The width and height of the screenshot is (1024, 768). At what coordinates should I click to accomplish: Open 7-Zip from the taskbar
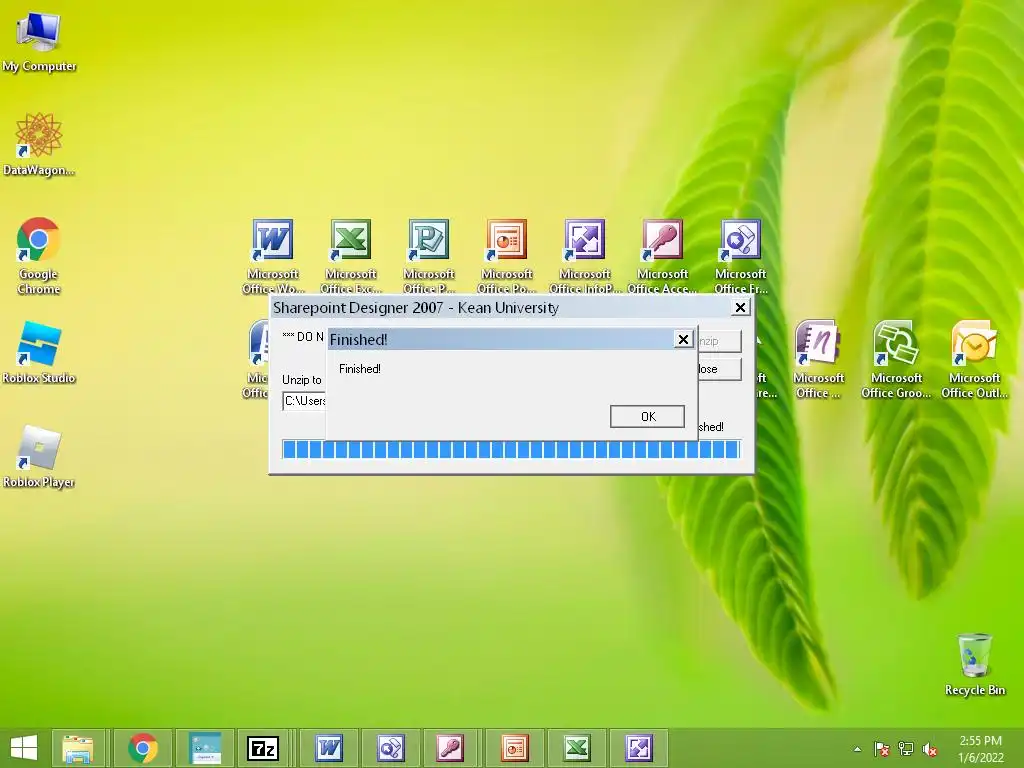coord(263,748)
